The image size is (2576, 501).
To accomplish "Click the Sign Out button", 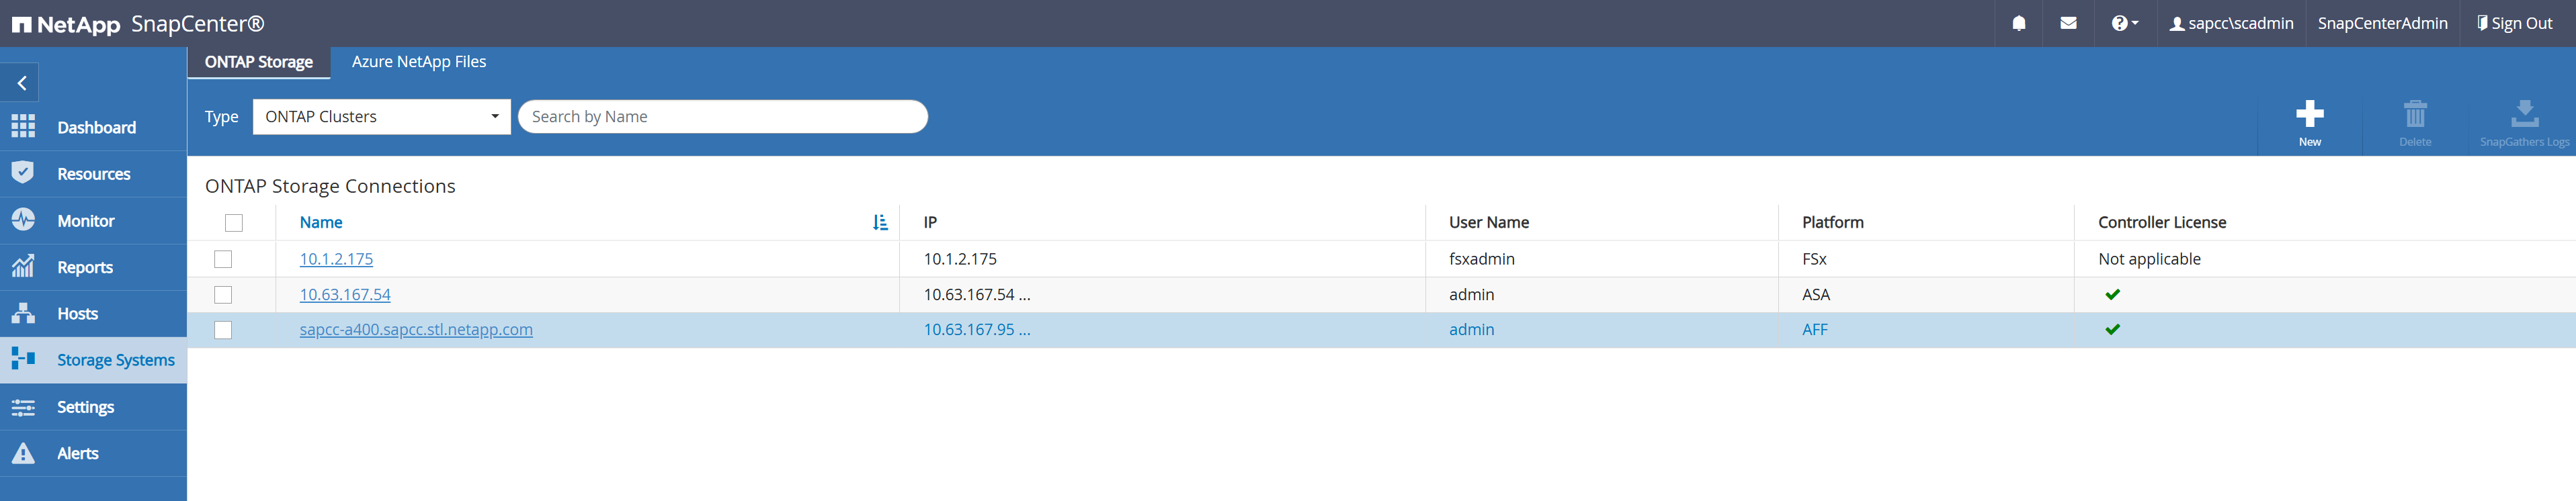I will pos(2514,23).
